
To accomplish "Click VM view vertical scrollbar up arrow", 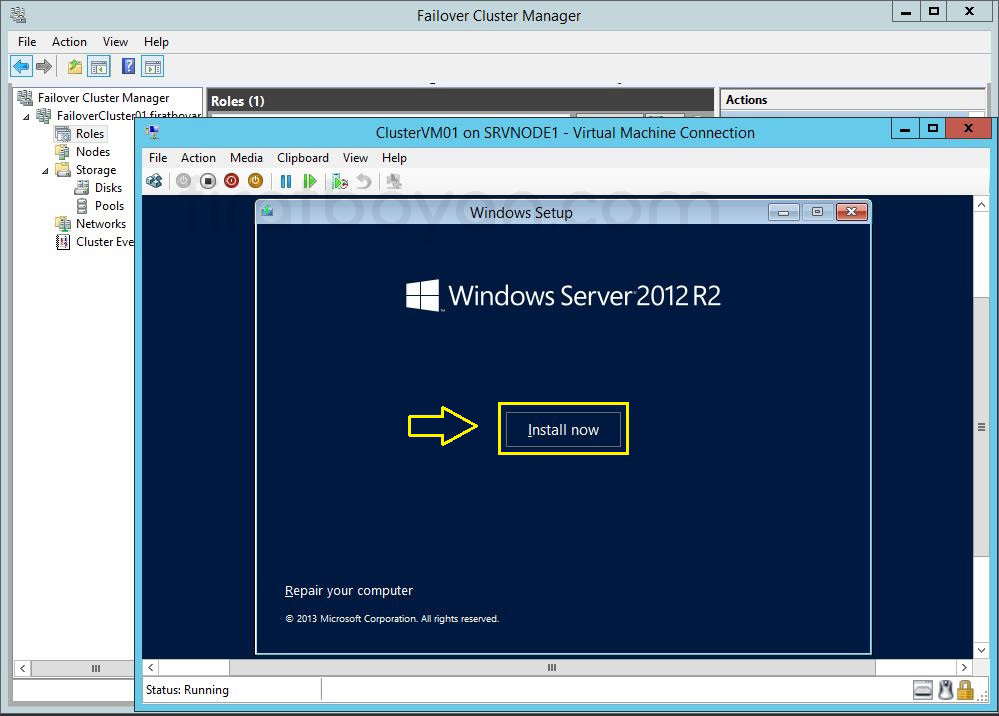I will tap(981, 204).
